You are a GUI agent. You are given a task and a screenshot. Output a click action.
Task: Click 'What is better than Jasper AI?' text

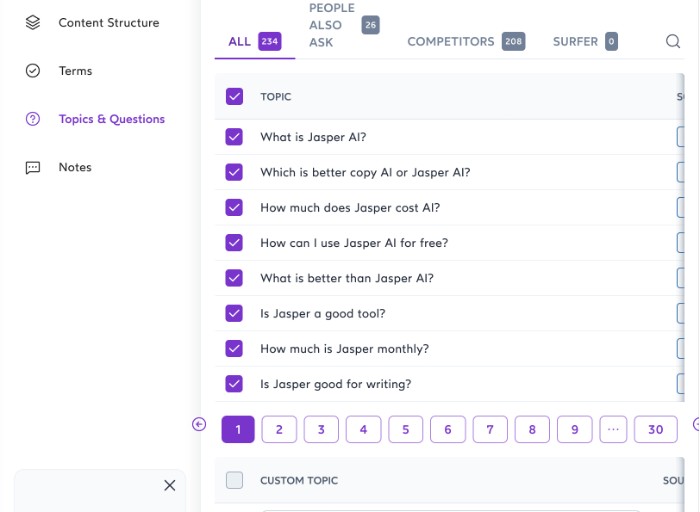coord(347,278)
